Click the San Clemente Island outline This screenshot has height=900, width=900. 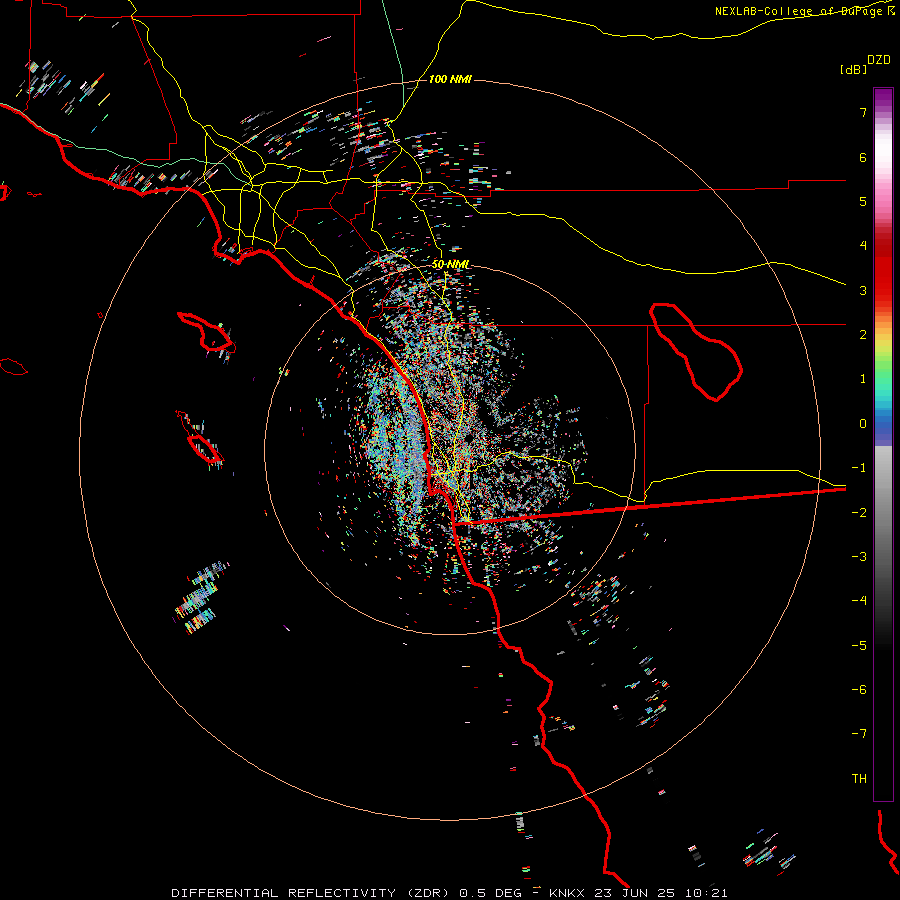(200, 438)
